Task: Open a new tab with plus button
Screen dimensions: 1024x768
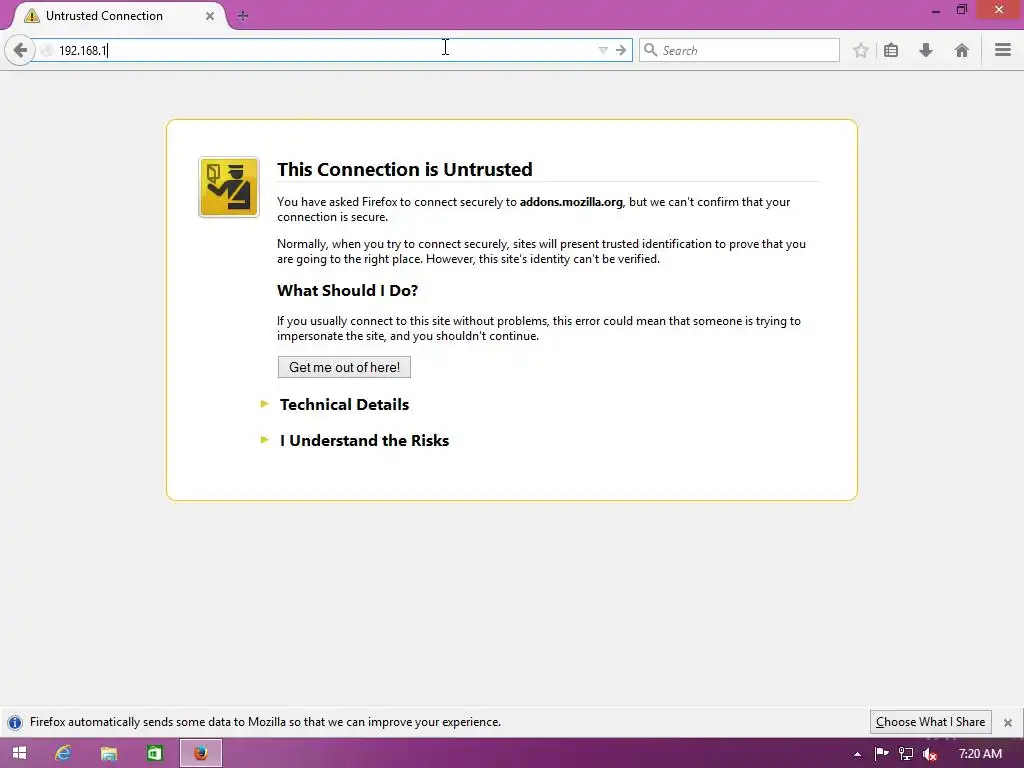Action: tap(243, 16)
